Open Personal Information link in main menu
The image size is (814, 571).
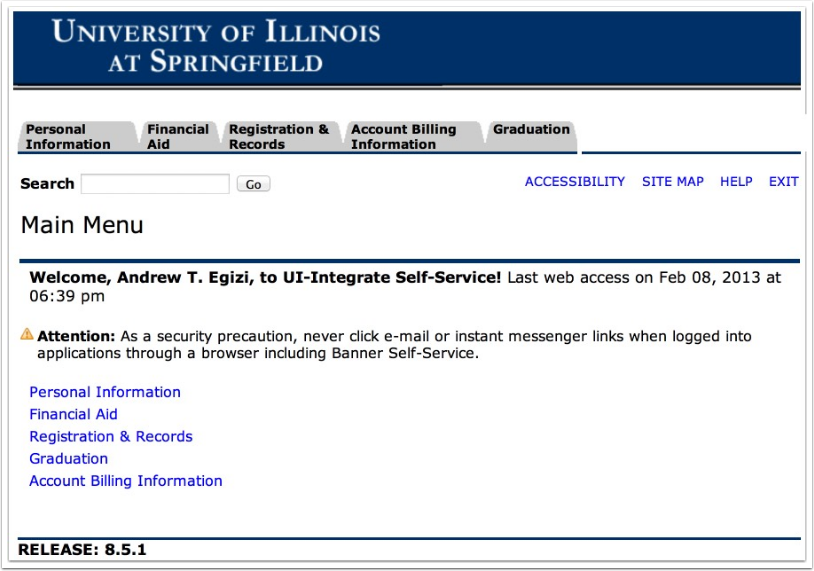pyautogui.click(x=105, y=392)
